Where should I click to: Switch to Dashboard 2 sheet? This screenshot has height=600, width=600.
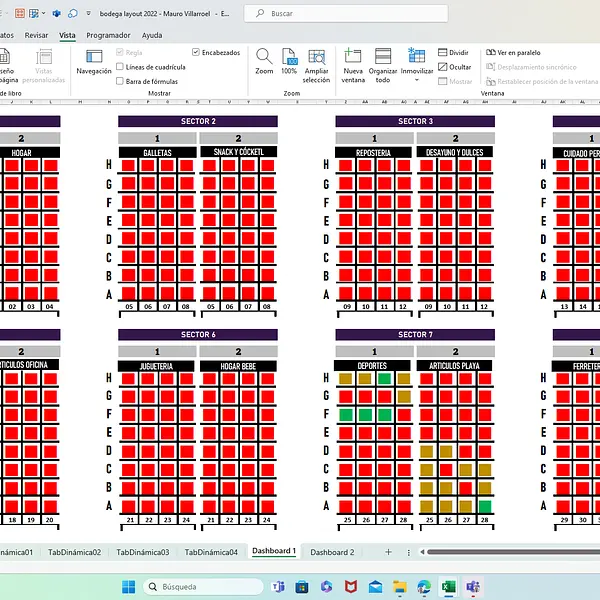click(332, 552)
